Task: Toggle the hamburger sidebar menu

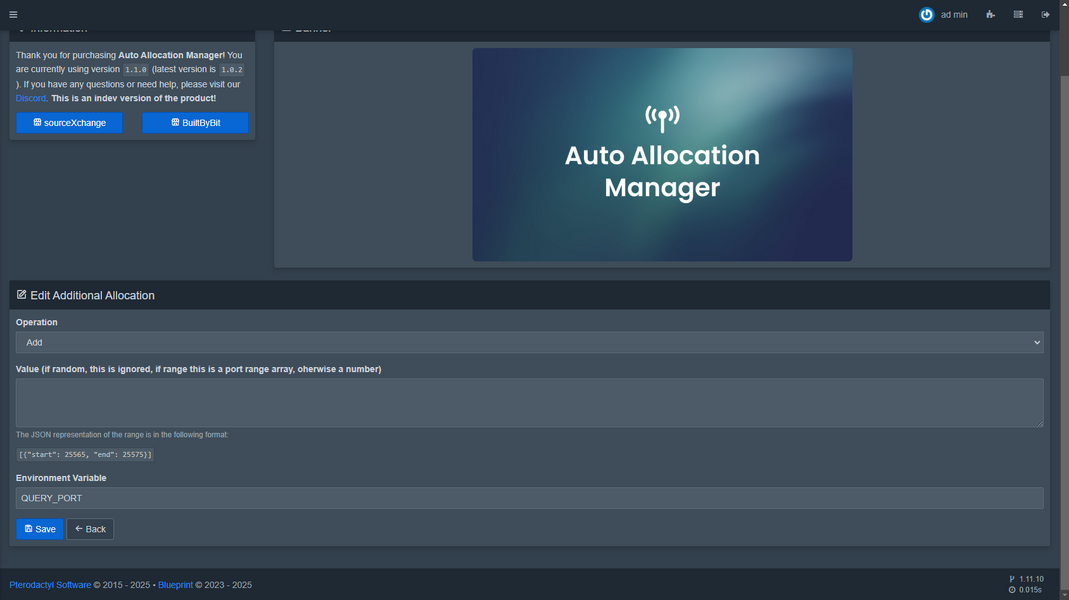Action: pyautogui.click(x=13, y=15)
